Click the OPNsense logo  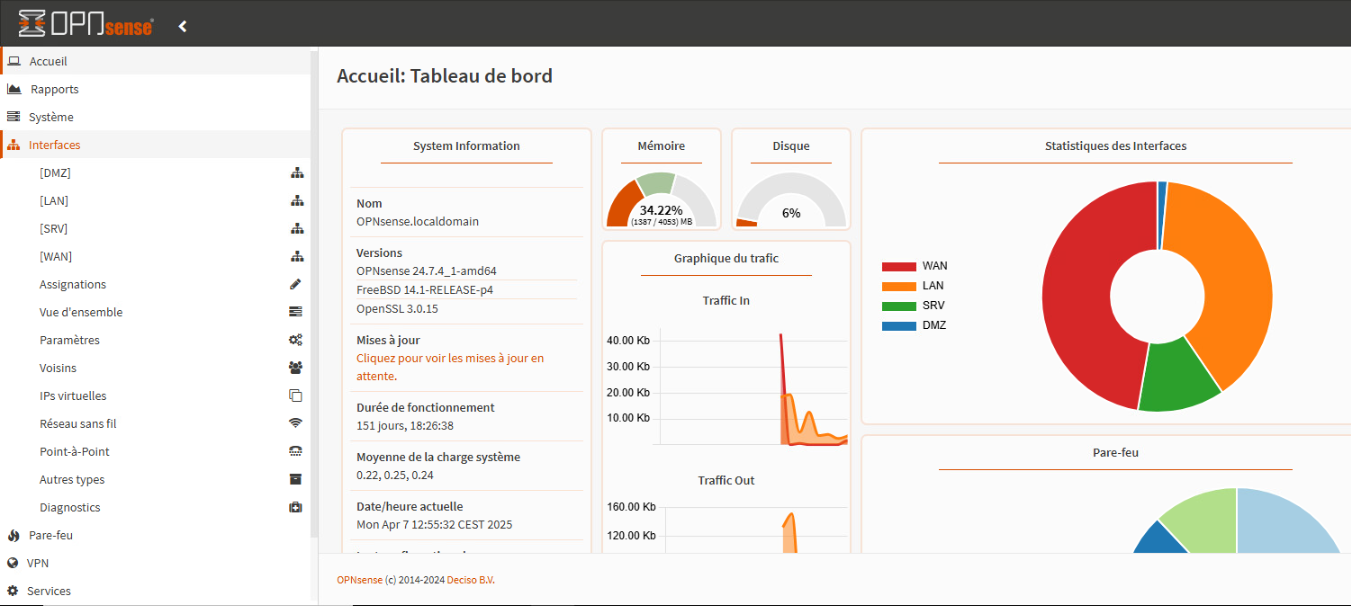[86, 24]
